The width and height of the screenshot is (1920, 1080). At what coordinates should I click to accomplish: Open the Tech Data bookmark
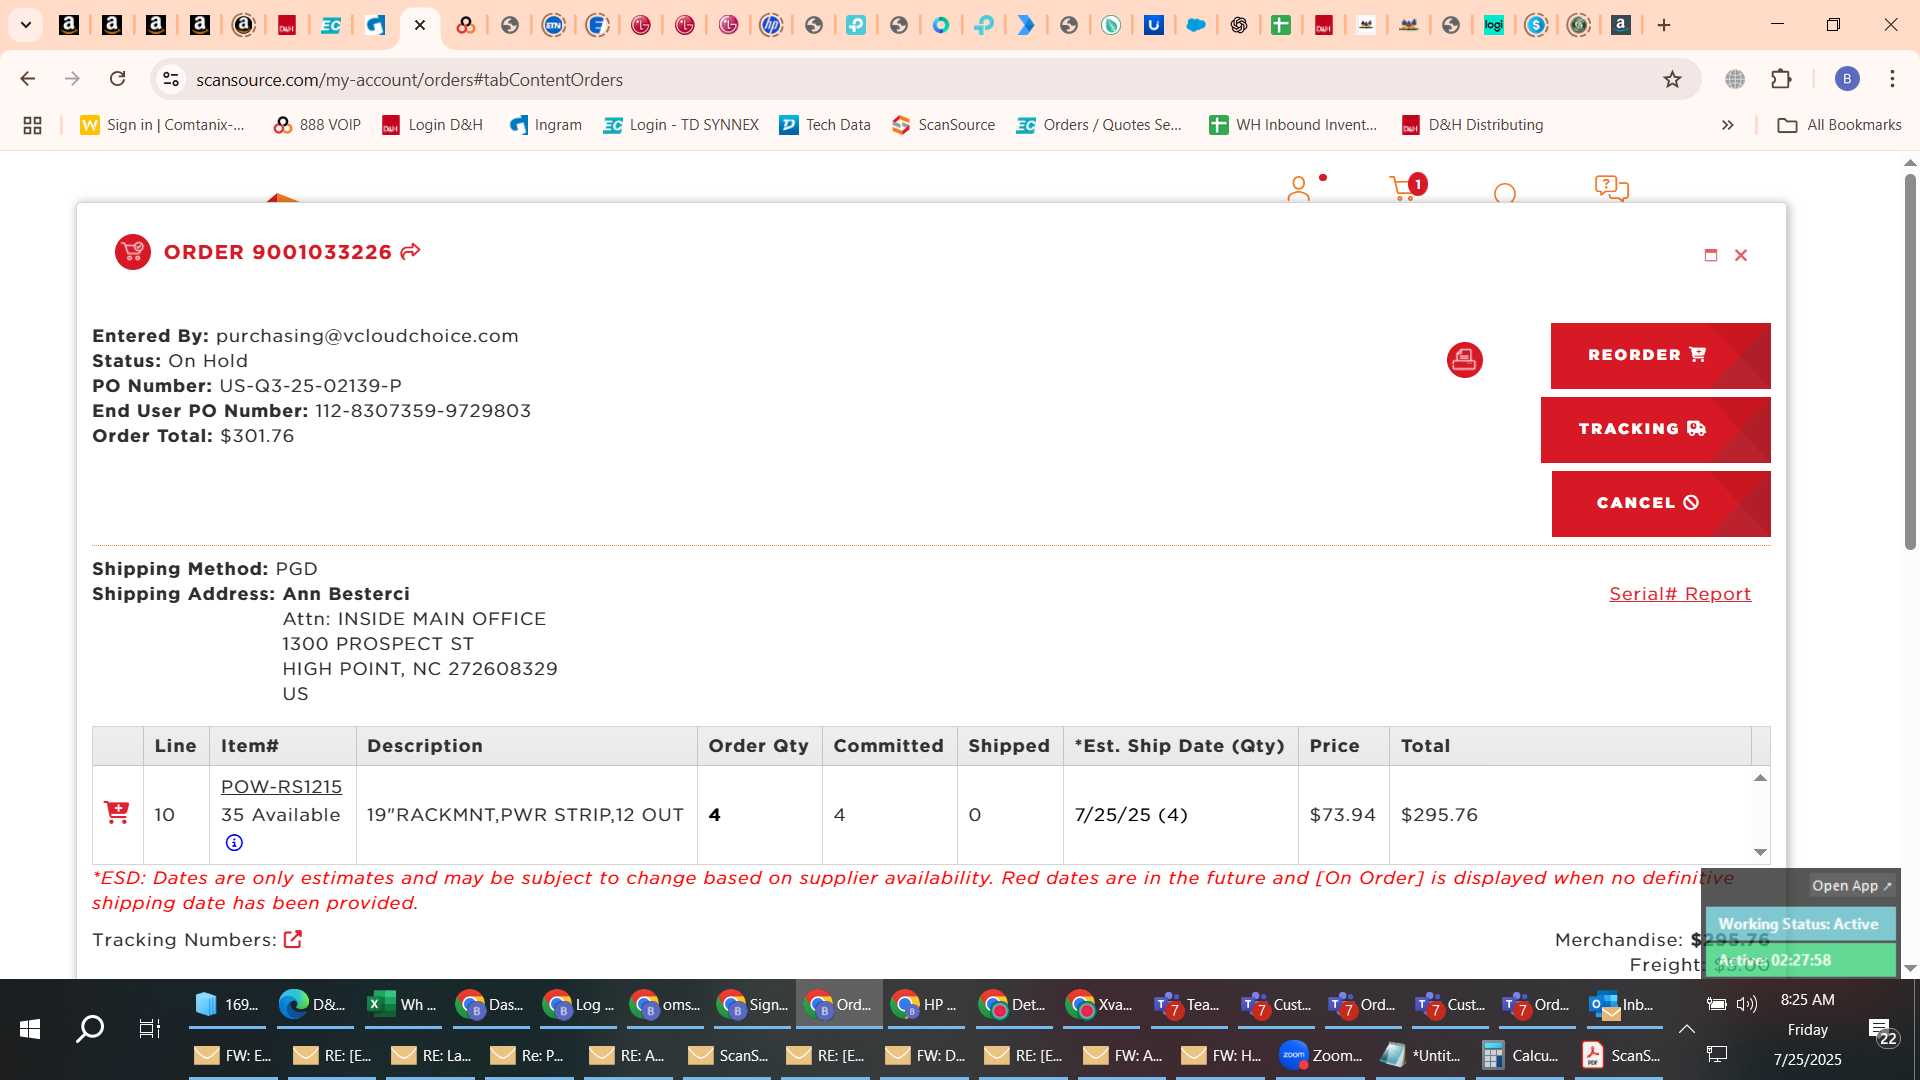coord(825,125)
